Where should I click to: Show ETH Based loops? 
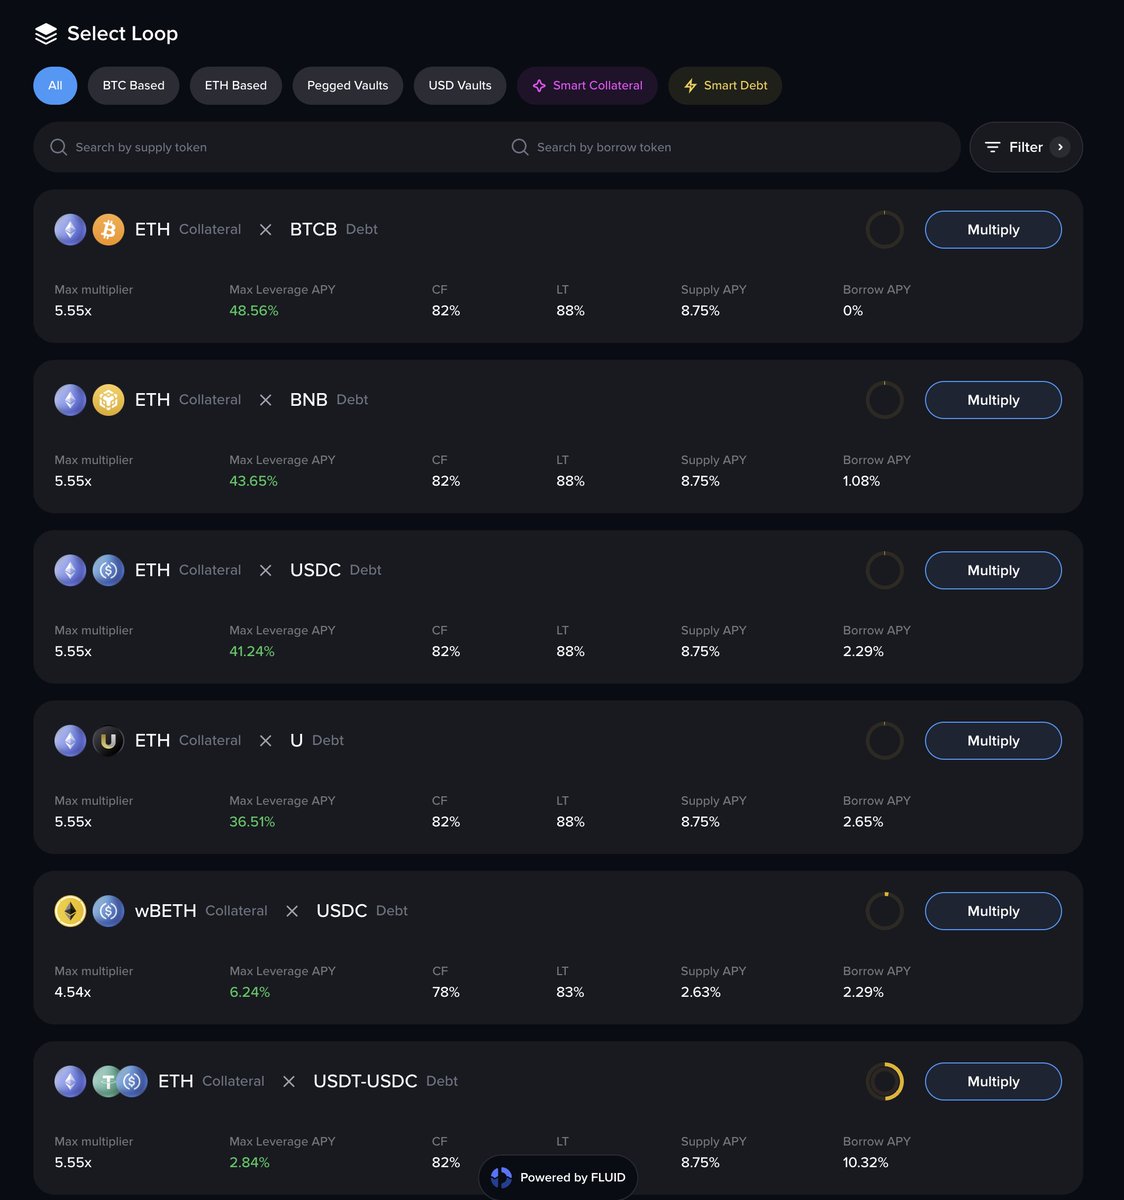pos(236,86)
